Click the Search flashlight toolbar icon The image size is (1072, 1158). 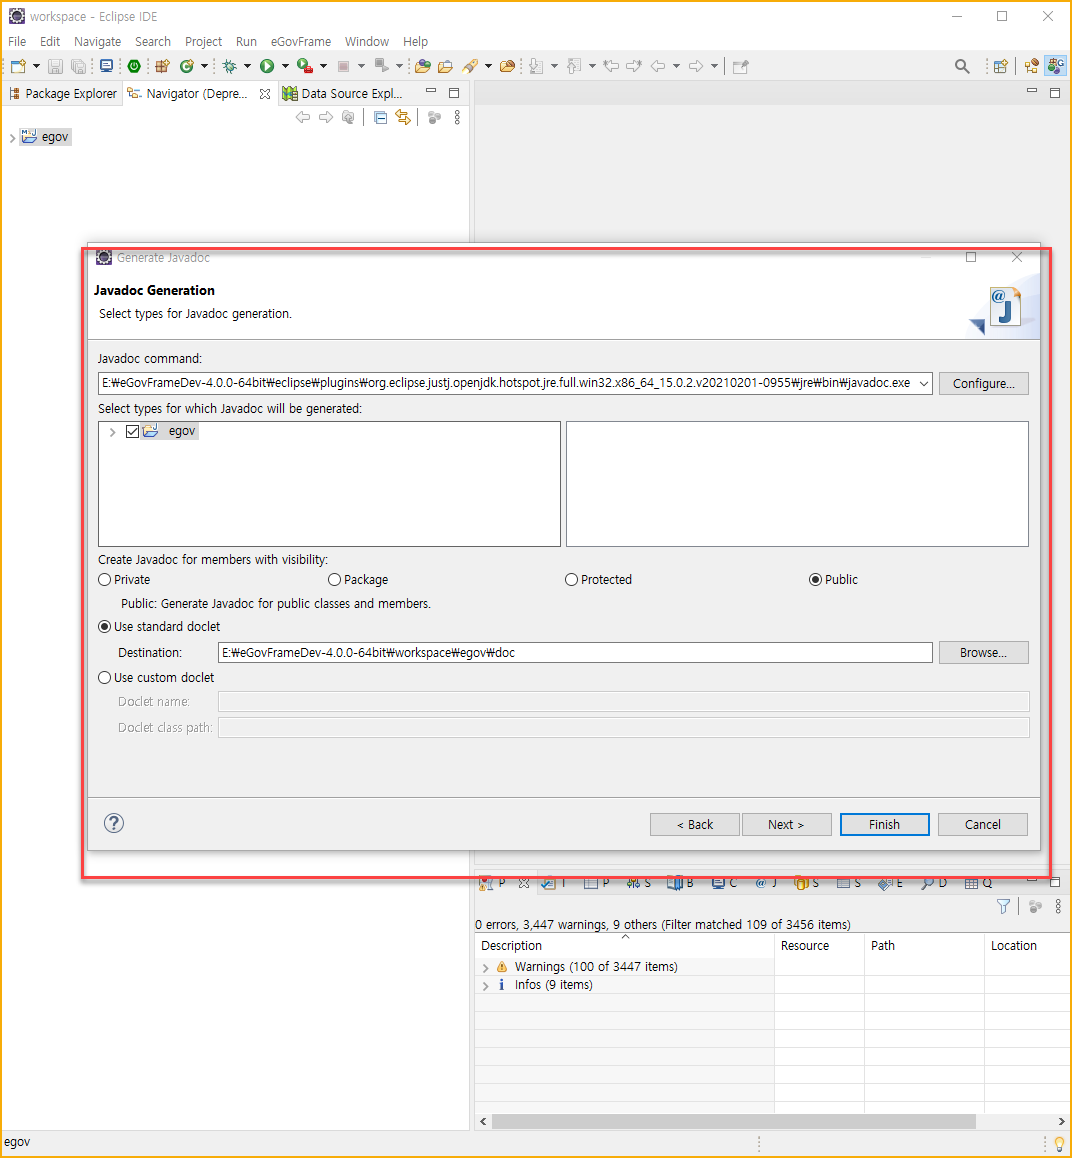pyautogui.click(x=470, y=66)
